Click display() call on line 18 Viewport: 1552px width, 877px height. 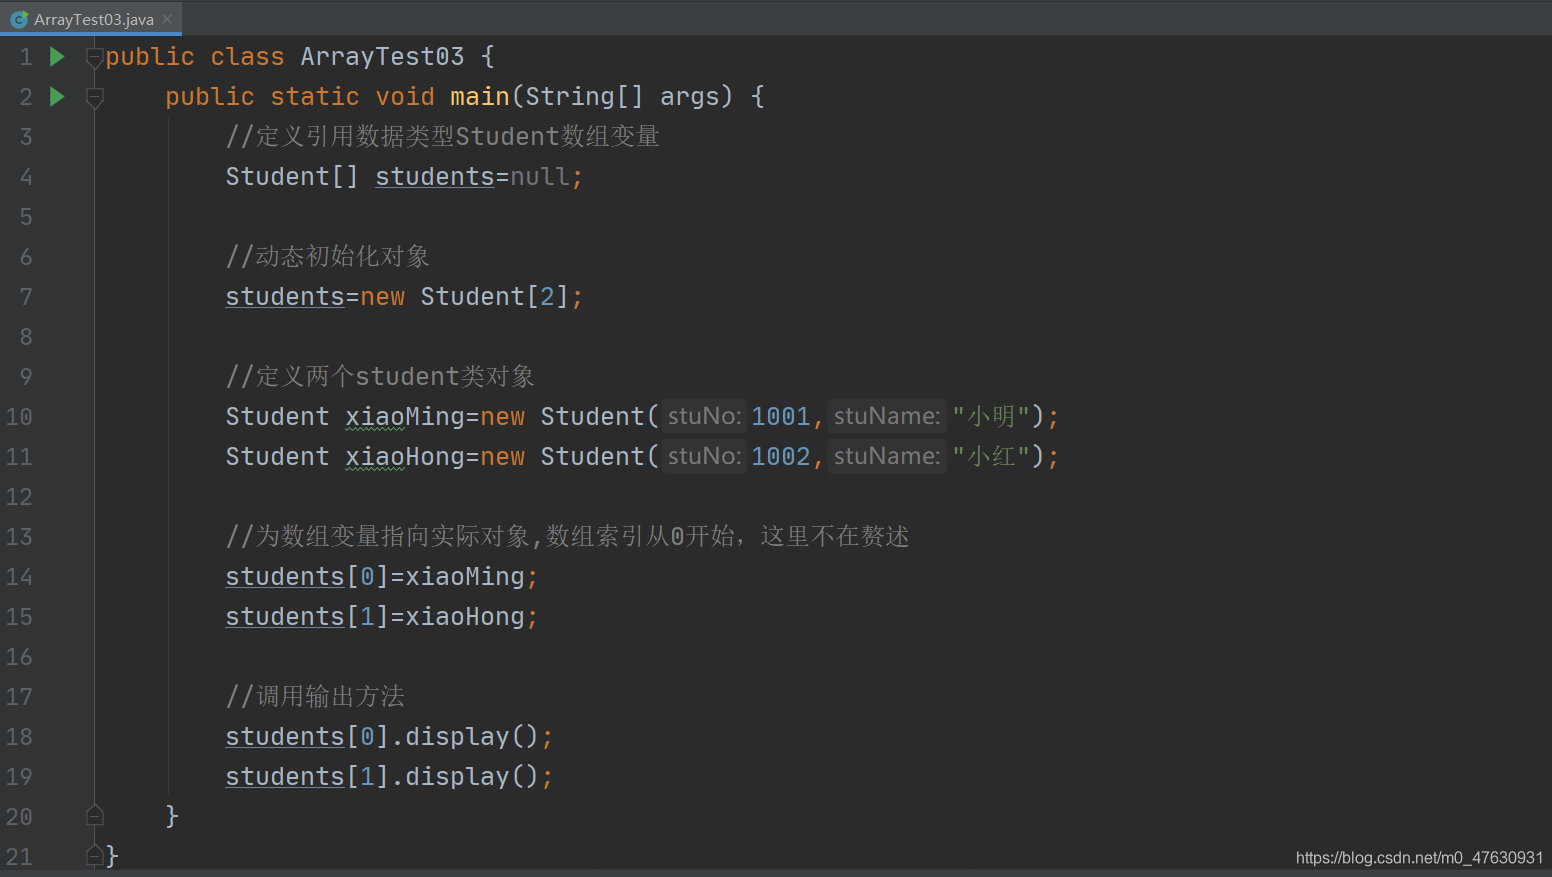472,737
